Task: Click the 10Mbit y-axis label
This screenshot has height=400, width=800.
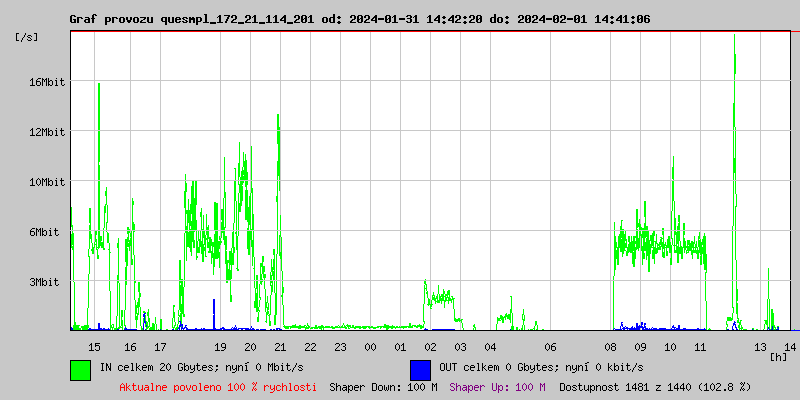Action: coord(46,182)
